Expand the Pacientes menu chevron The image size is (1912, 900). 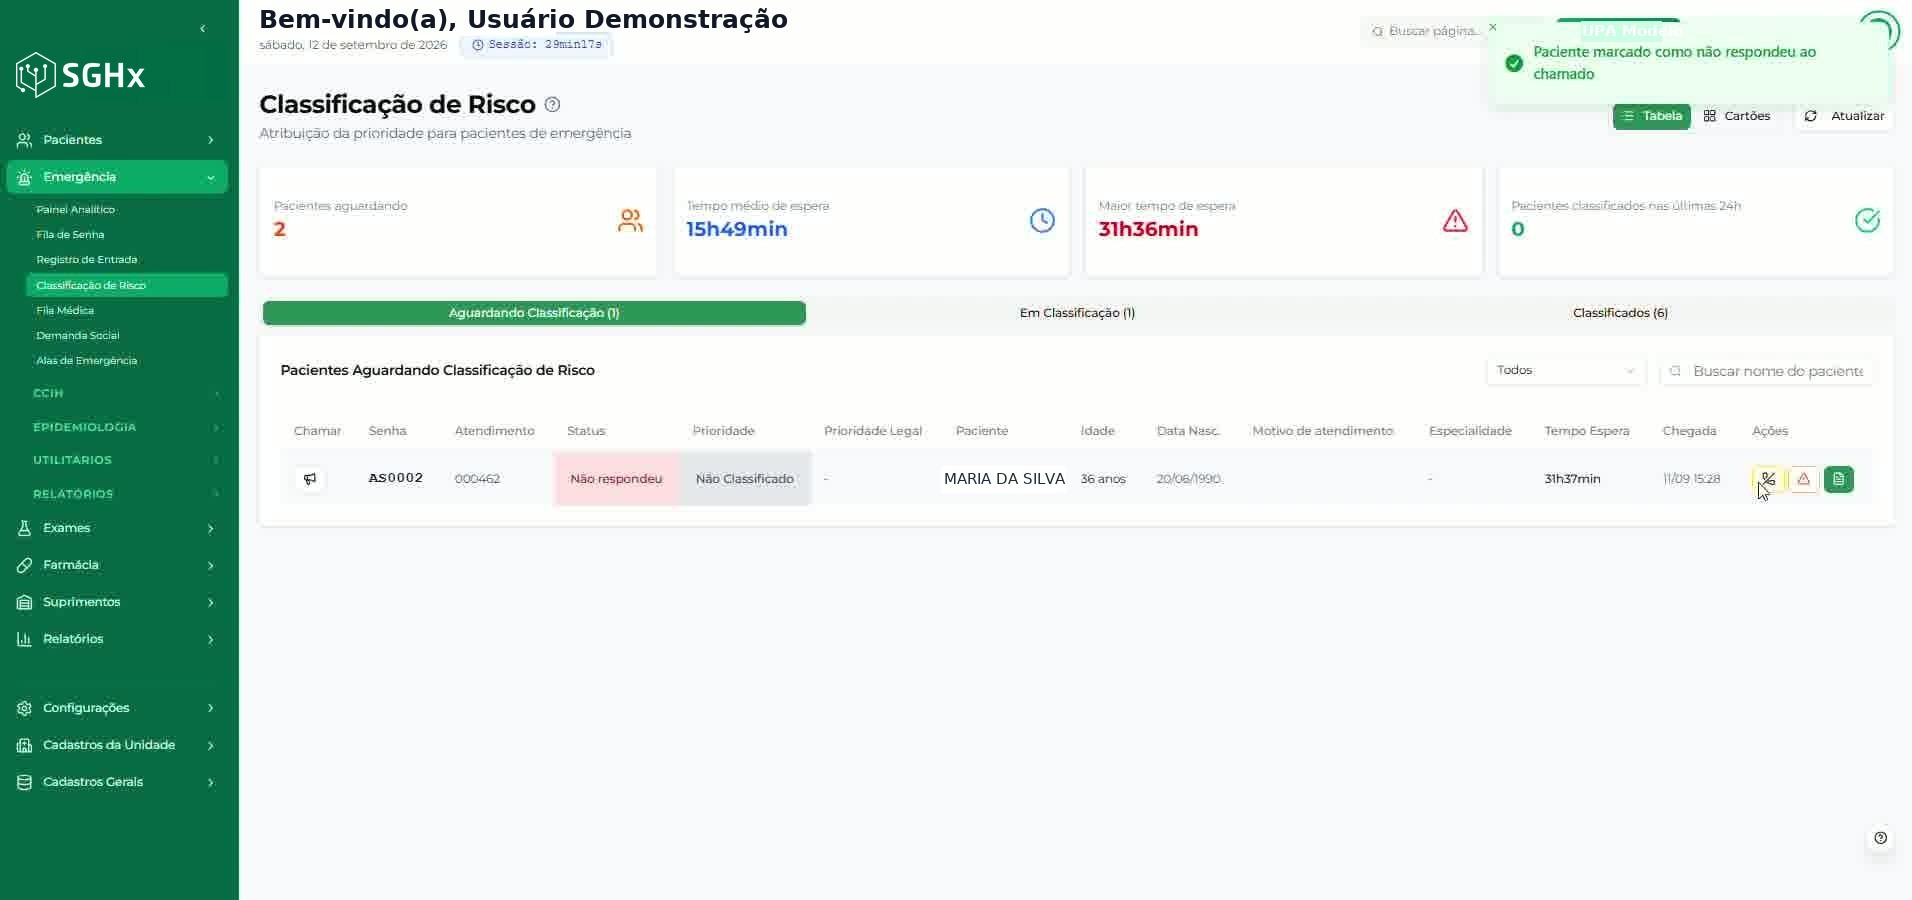[211, 140]
